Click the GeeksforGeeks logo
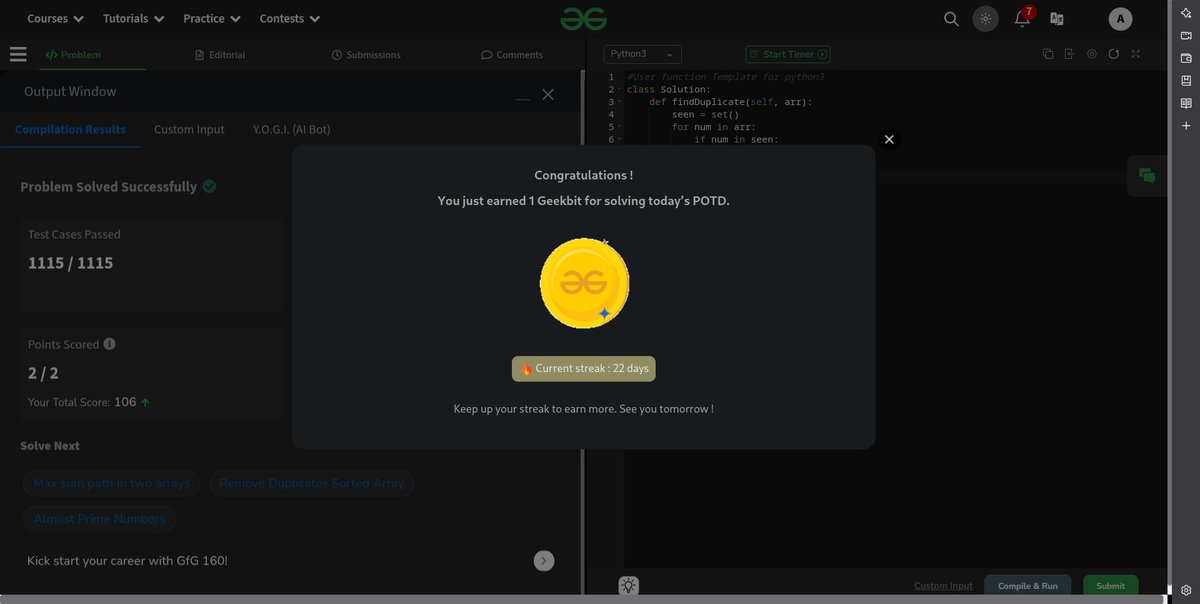The width and height of the screenshot is (1200, 604). coord(584,18)
